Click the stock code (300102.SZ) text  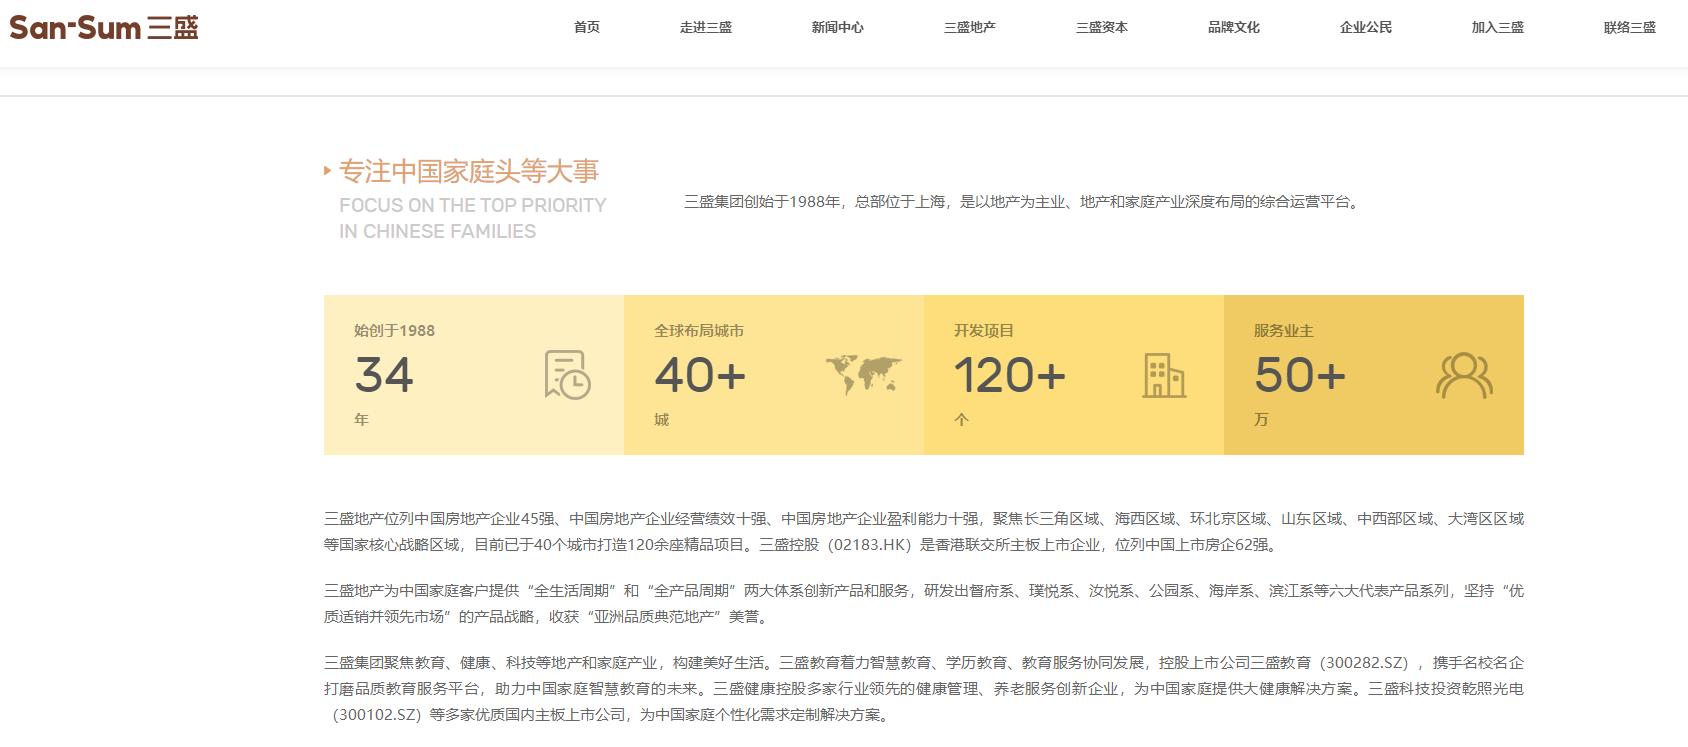(378, 715)
